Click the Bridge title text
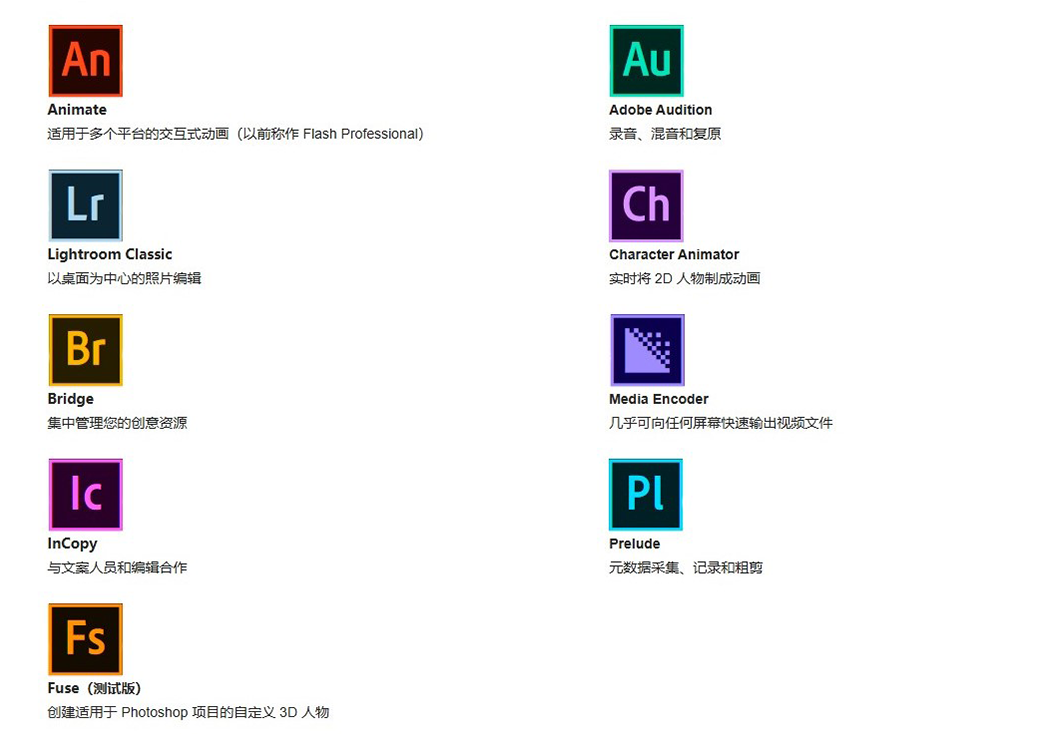The height and width of the screenshot is (735, 1060). pos(70,399)
